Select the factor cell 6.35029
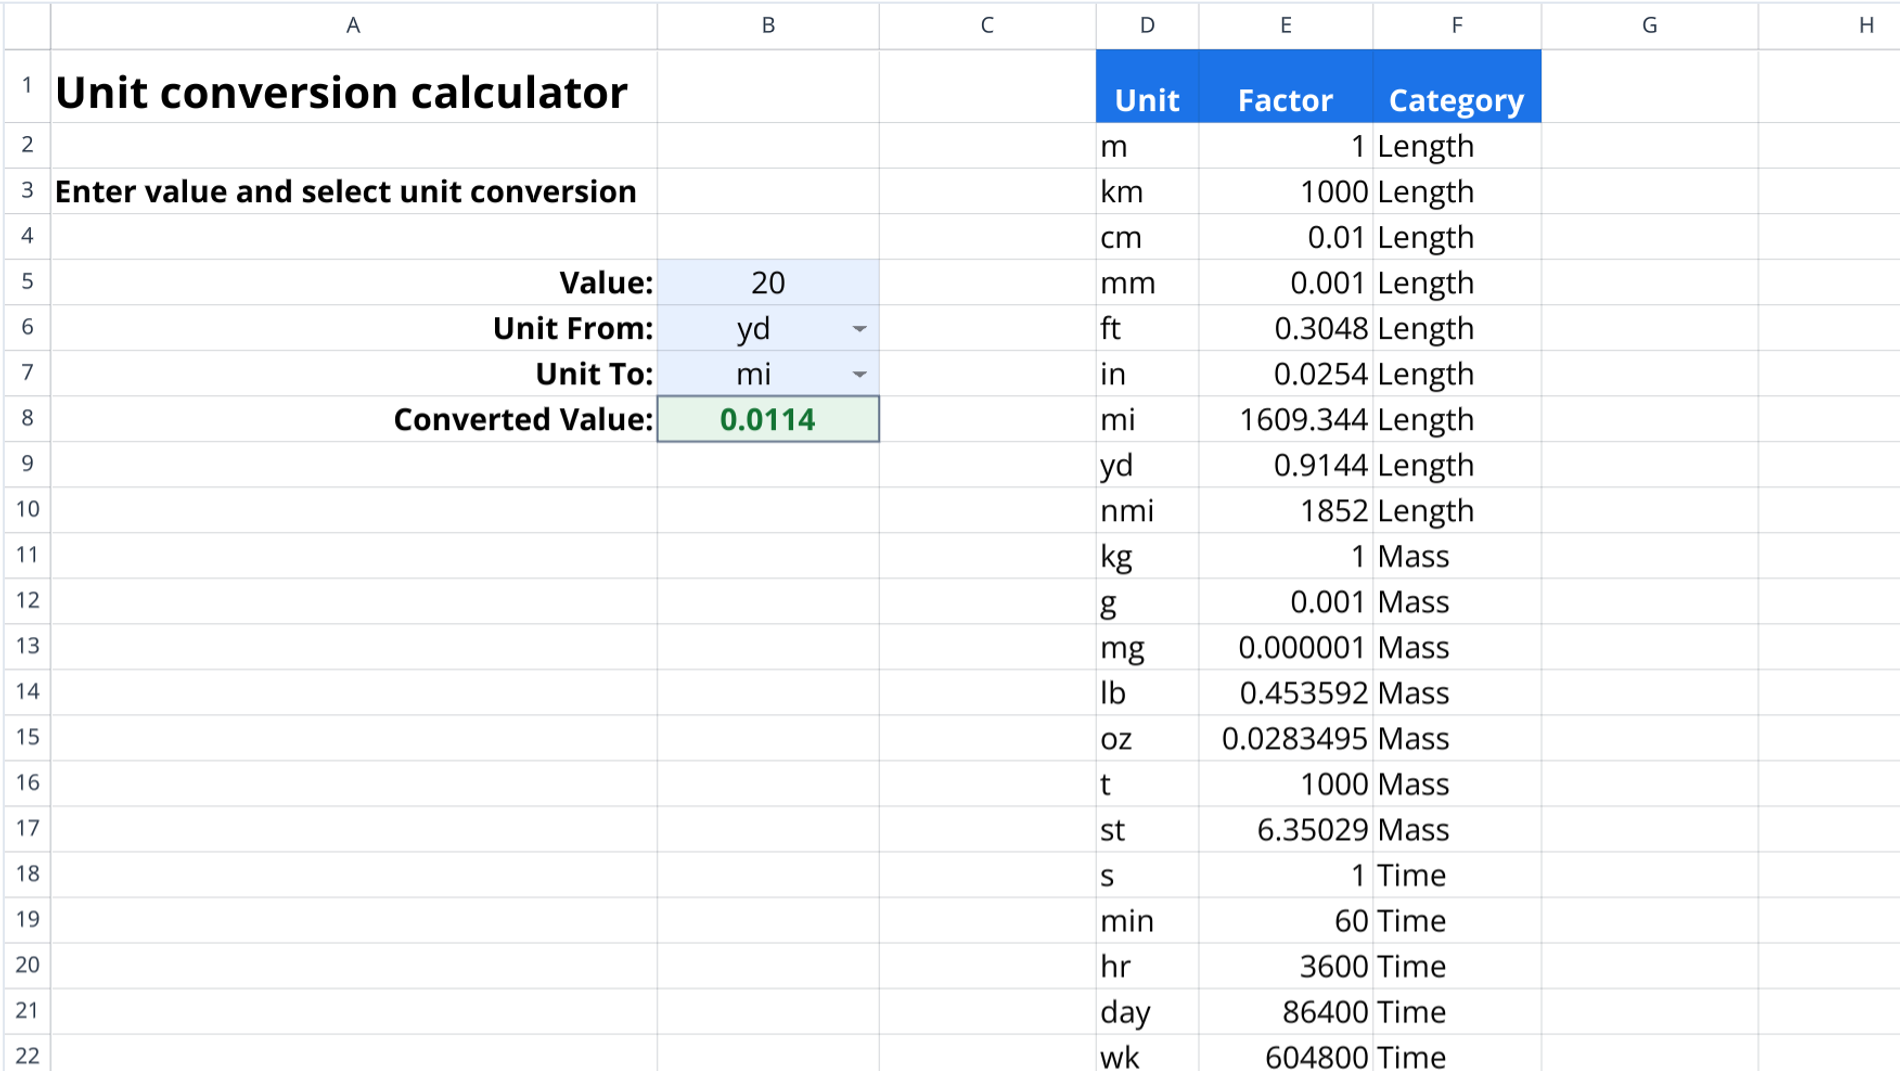Viewport: 1900px width, 1071px height. [1285, 830]
